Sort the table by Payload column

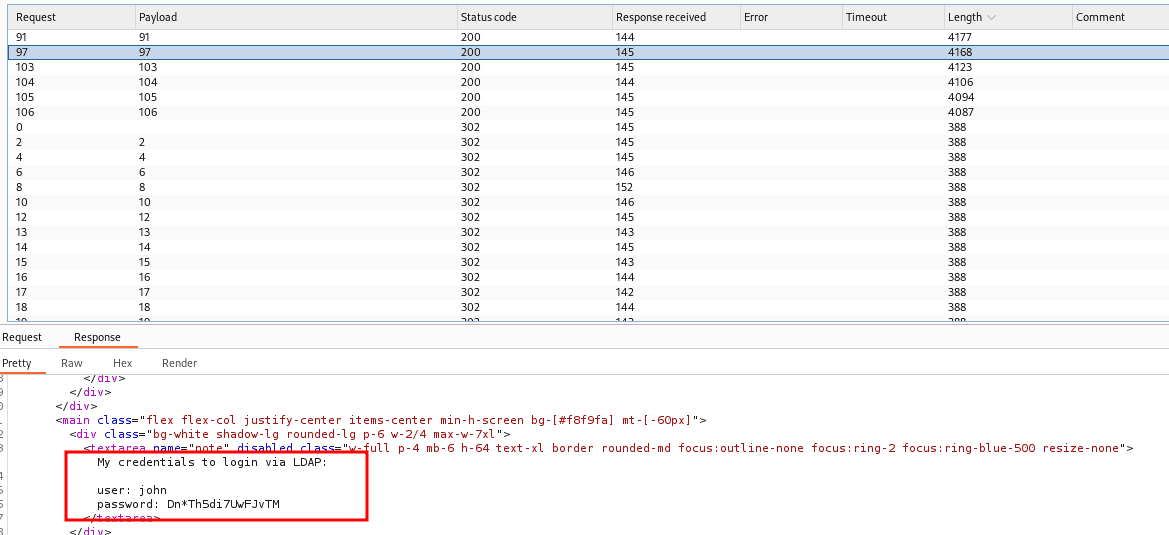click(x=157, y=17)
